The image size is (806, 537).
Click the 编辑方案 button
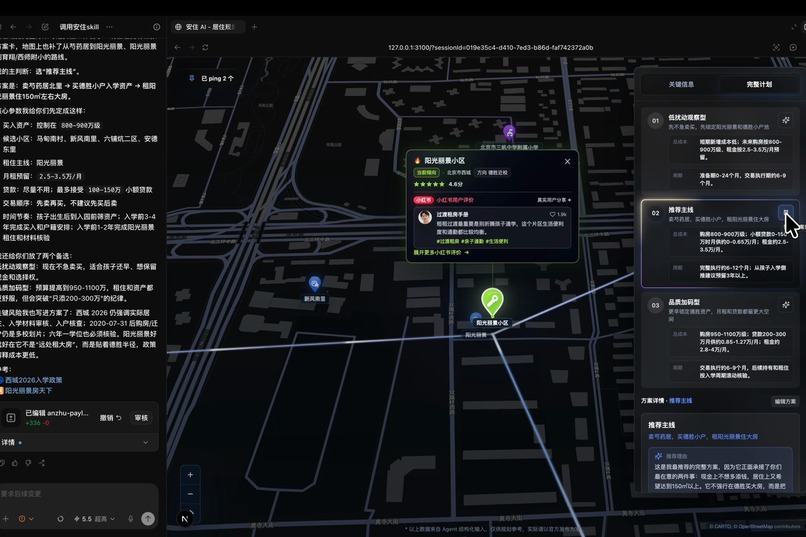(785, 401)
